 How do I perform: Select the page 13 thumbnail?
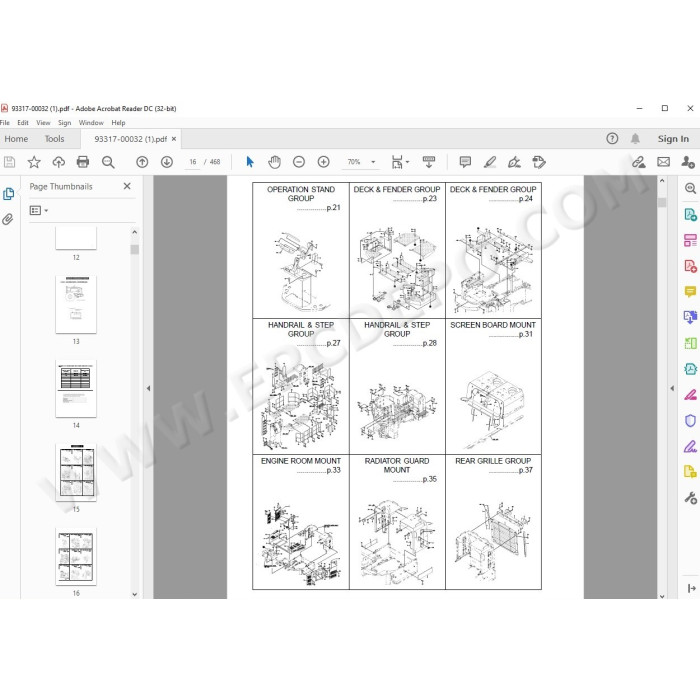[76, 304]
